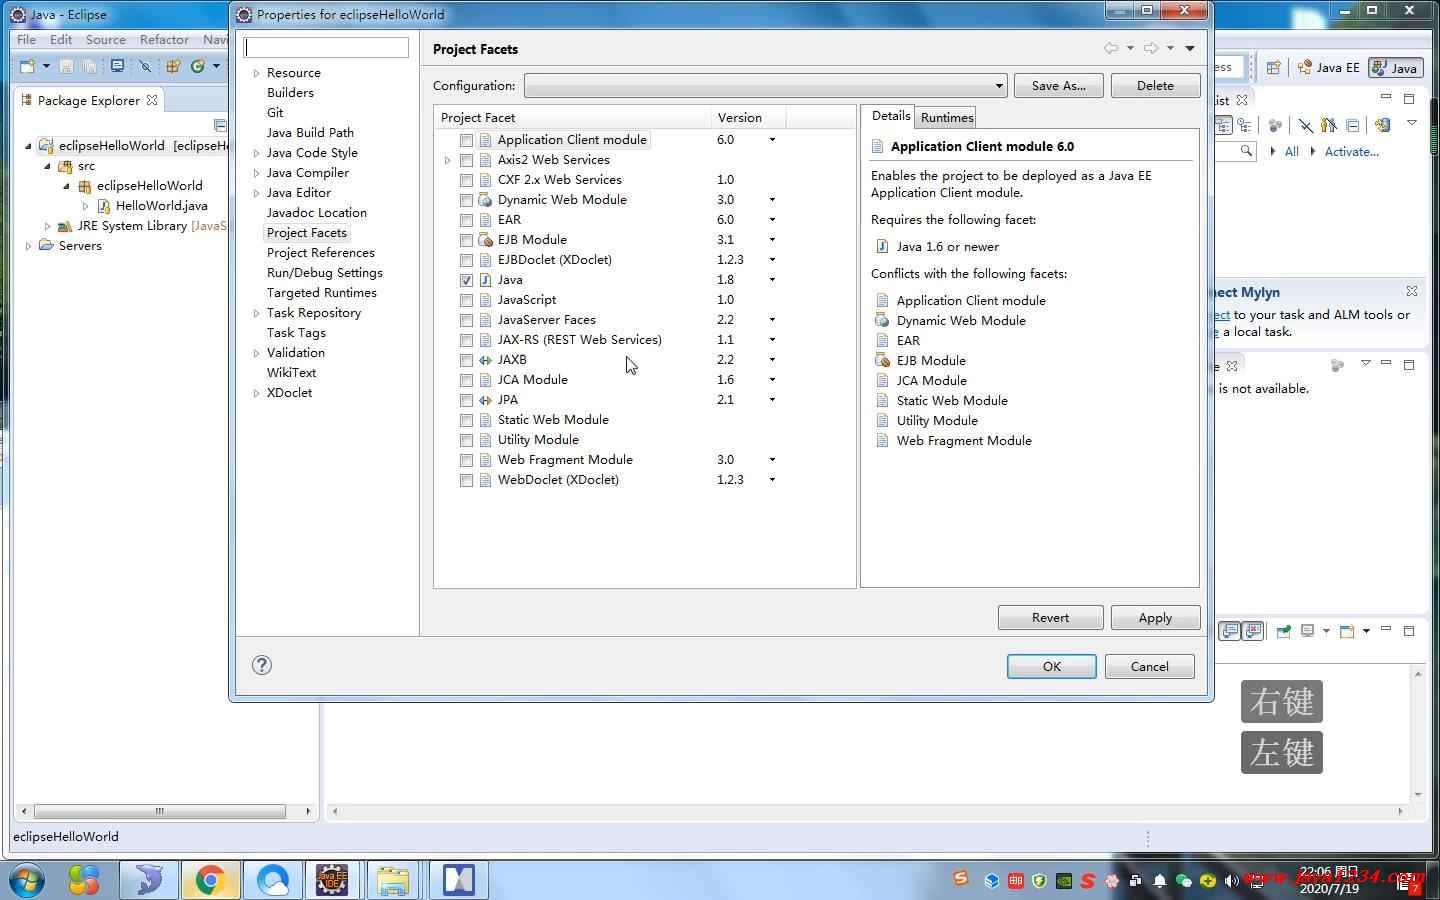Screen dimensions: 1440x900
Task: Click the Synchronize Changed icon in Task List
Action: [1383, 125]
